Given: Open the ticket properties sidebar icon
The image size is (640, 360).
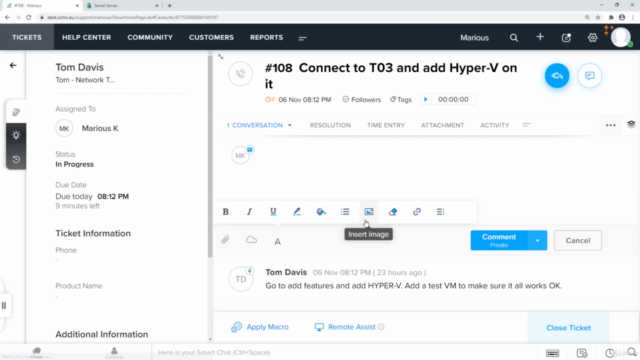Looking at the screenshot, I should click(x=16, y=112).
